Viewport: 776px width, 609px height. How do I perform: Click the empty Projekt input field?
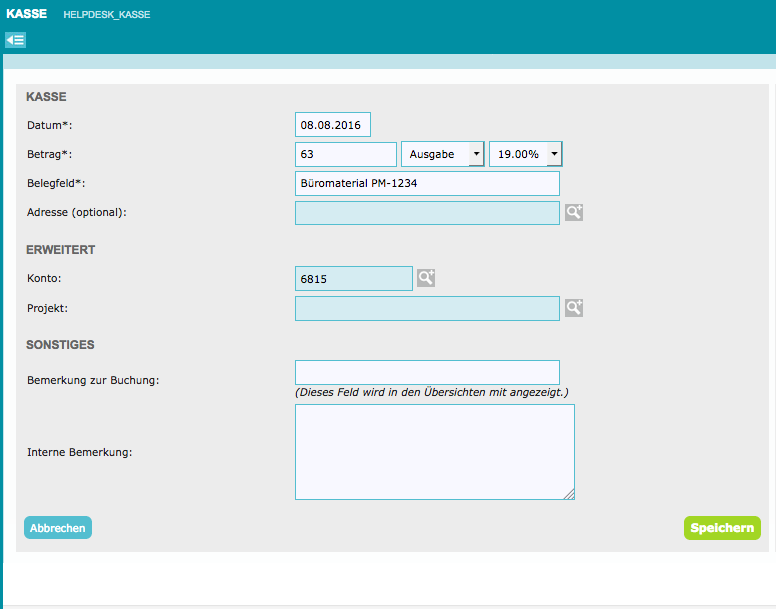point(427,308)
